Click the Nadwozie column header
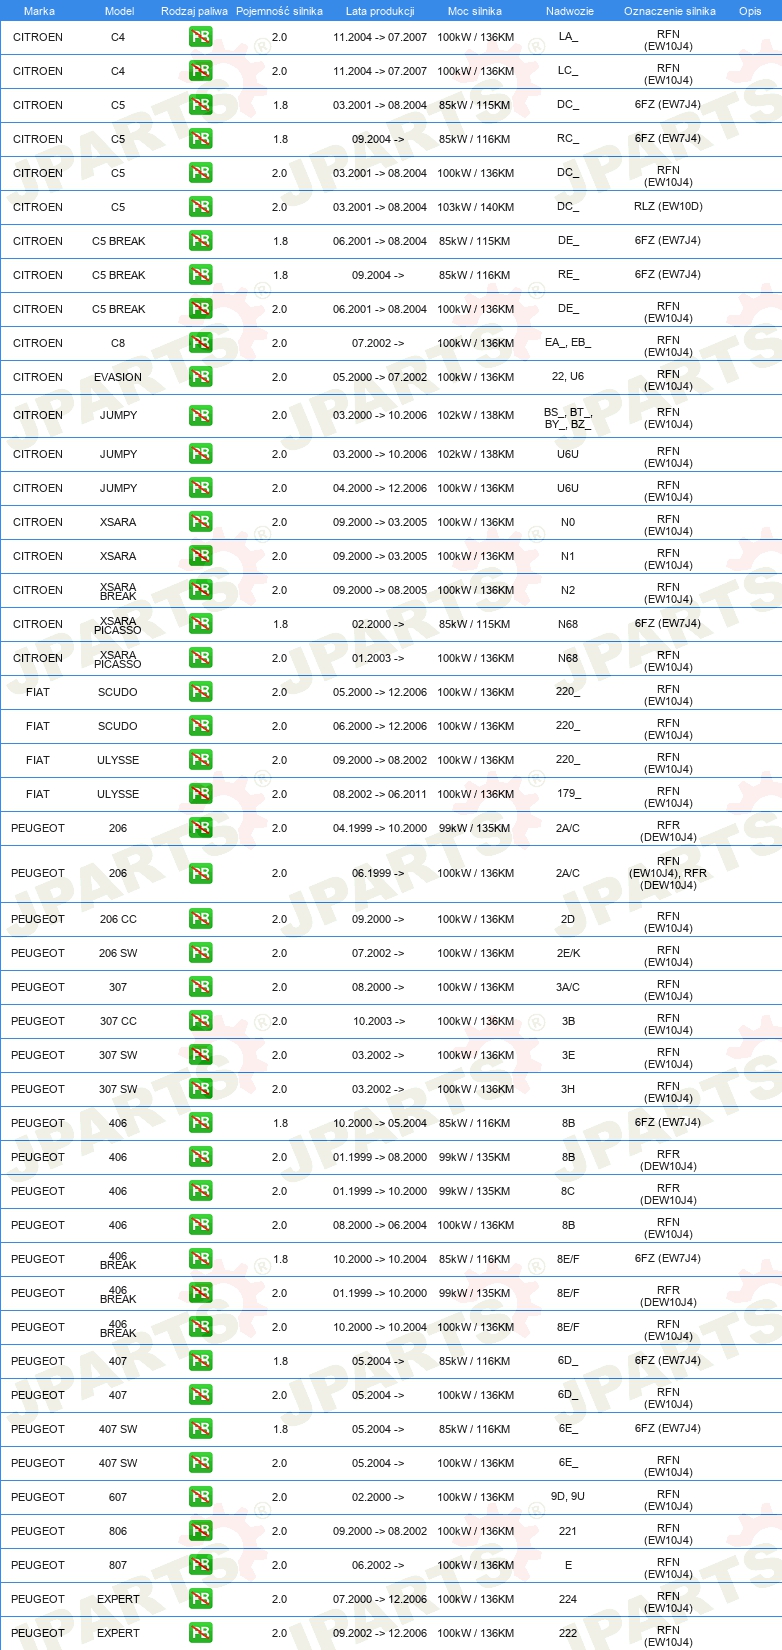Screen dimensions: 782x1650 click(570, 11)
